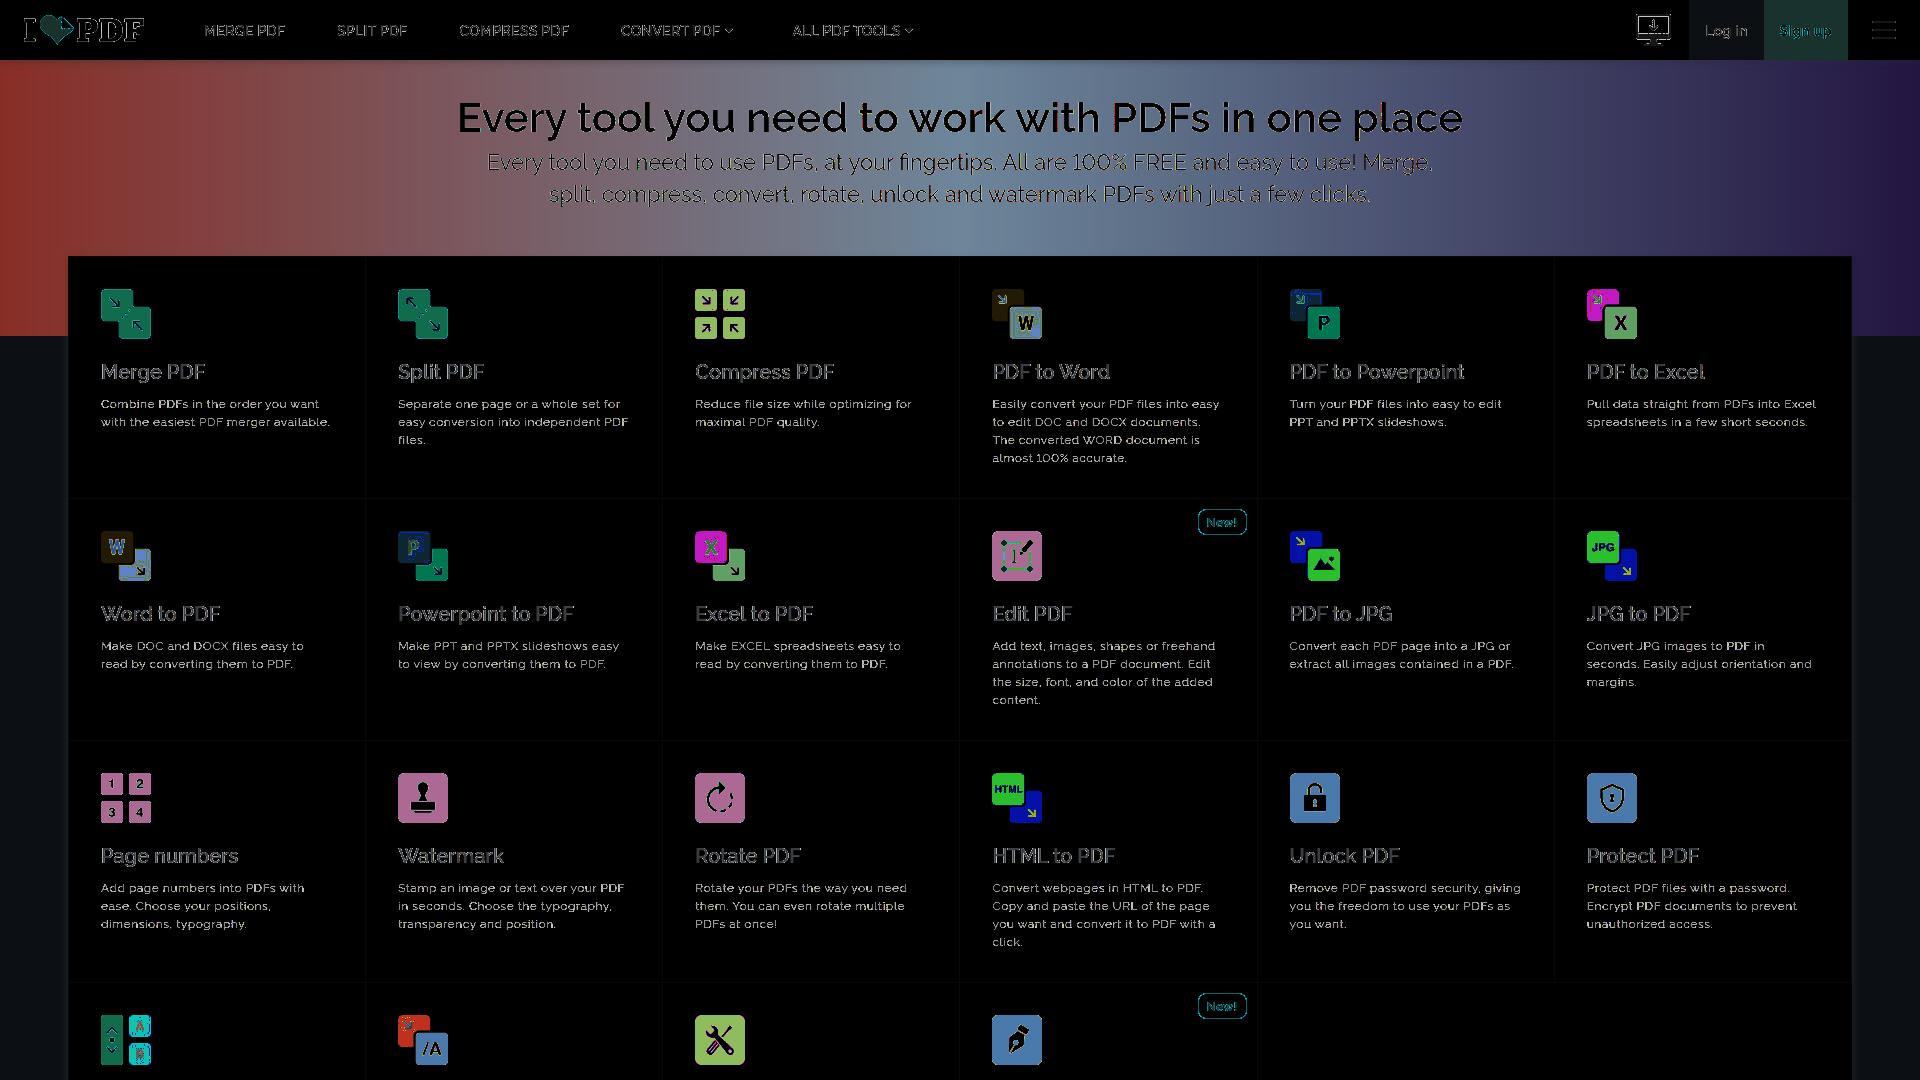This screenshot has height=1080, width=1920.
Task: Open the Rotate PDF card title
Action: [748, 856]
